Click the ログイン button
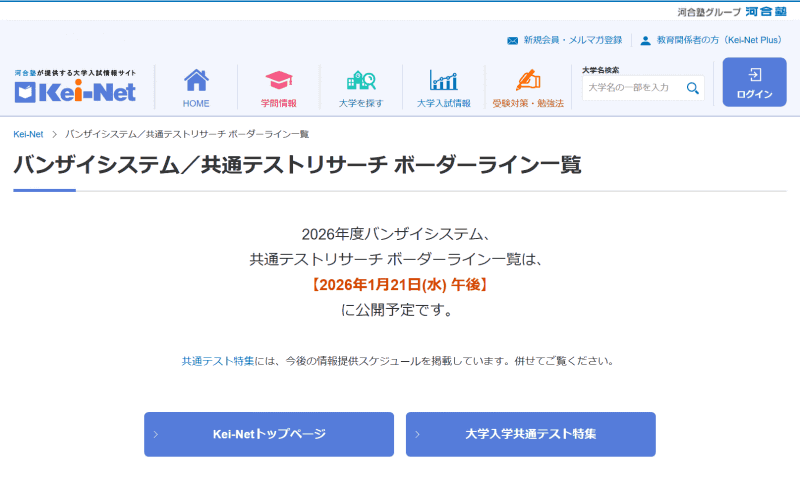This screenshot has width=800, height=482. [x=754, y=82]
